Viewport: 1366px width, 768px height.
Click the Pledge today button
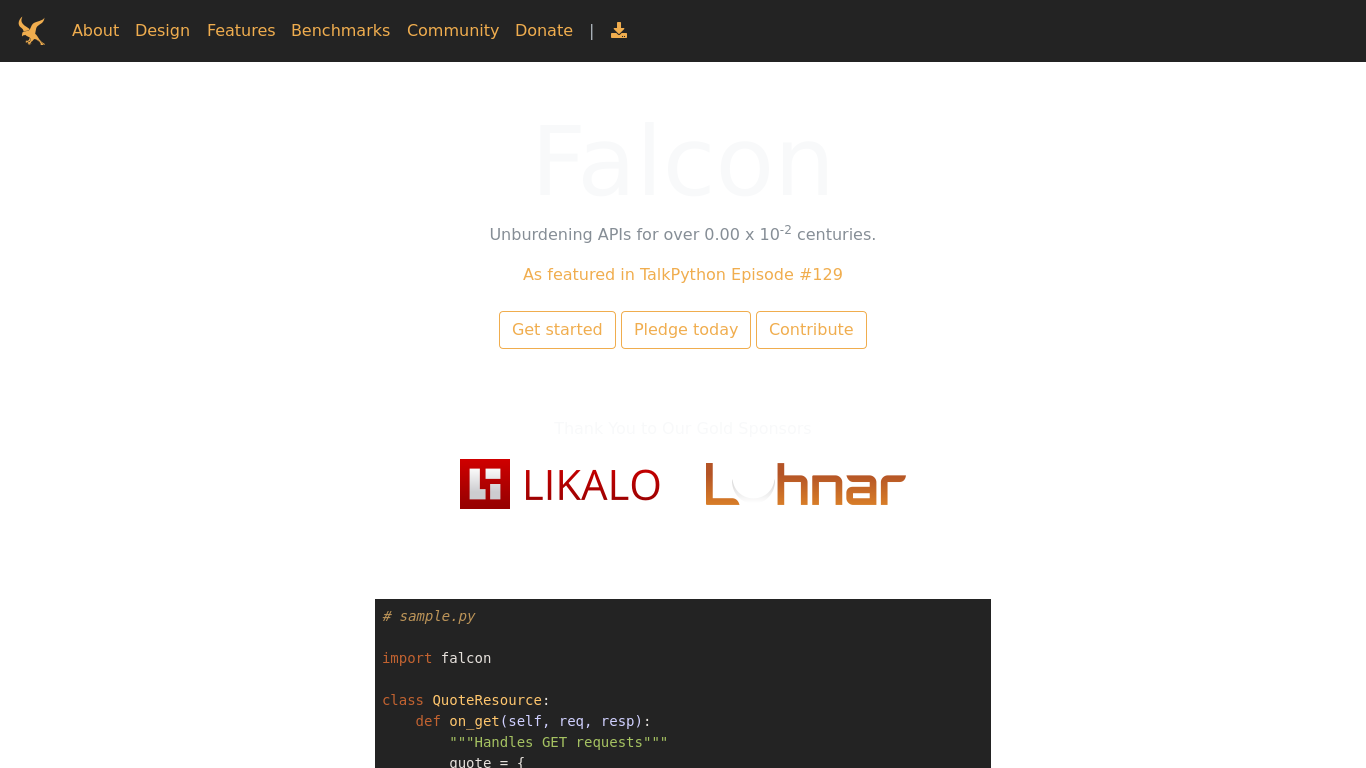tap(686, 329)
